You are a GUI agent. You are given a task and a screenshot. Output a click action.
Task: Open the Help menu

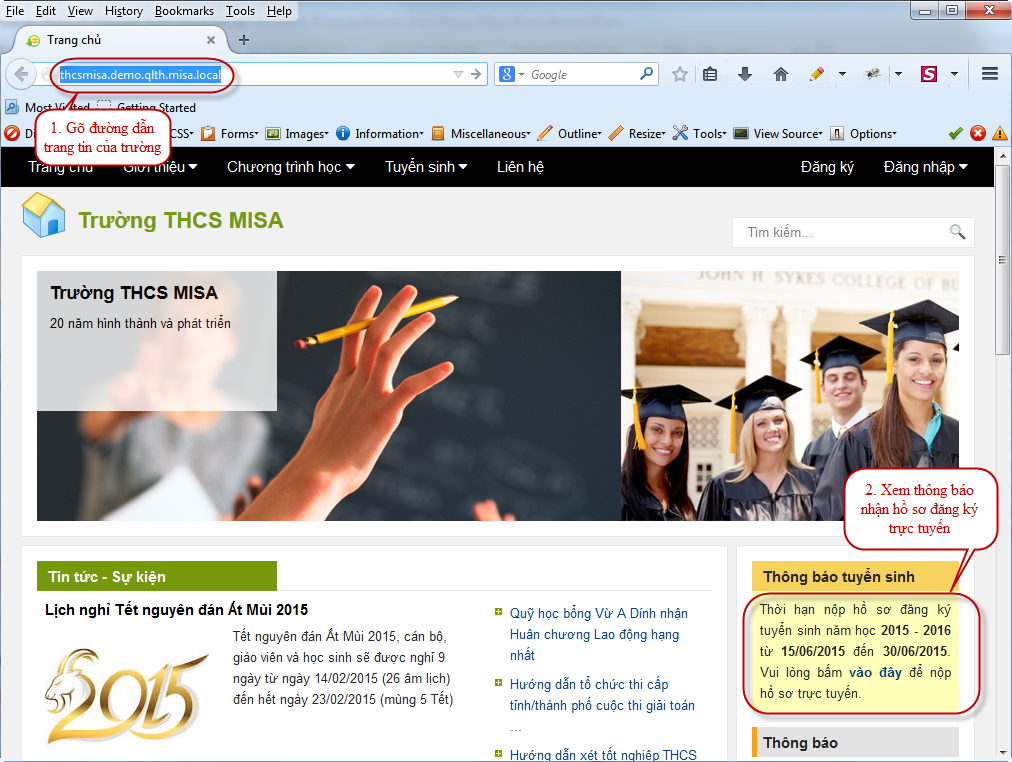click(x=279, y=11)
